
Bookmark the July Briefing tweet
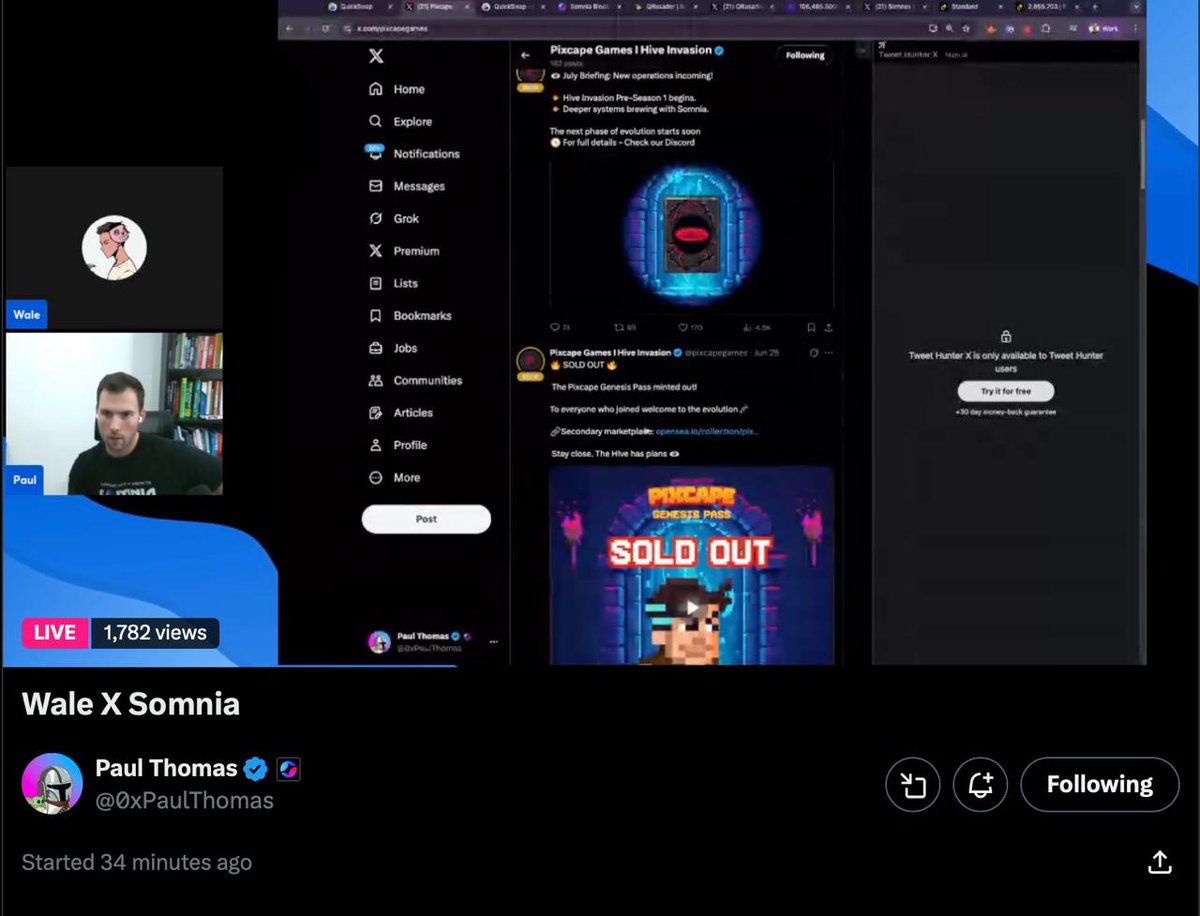(x=811, y=327)
